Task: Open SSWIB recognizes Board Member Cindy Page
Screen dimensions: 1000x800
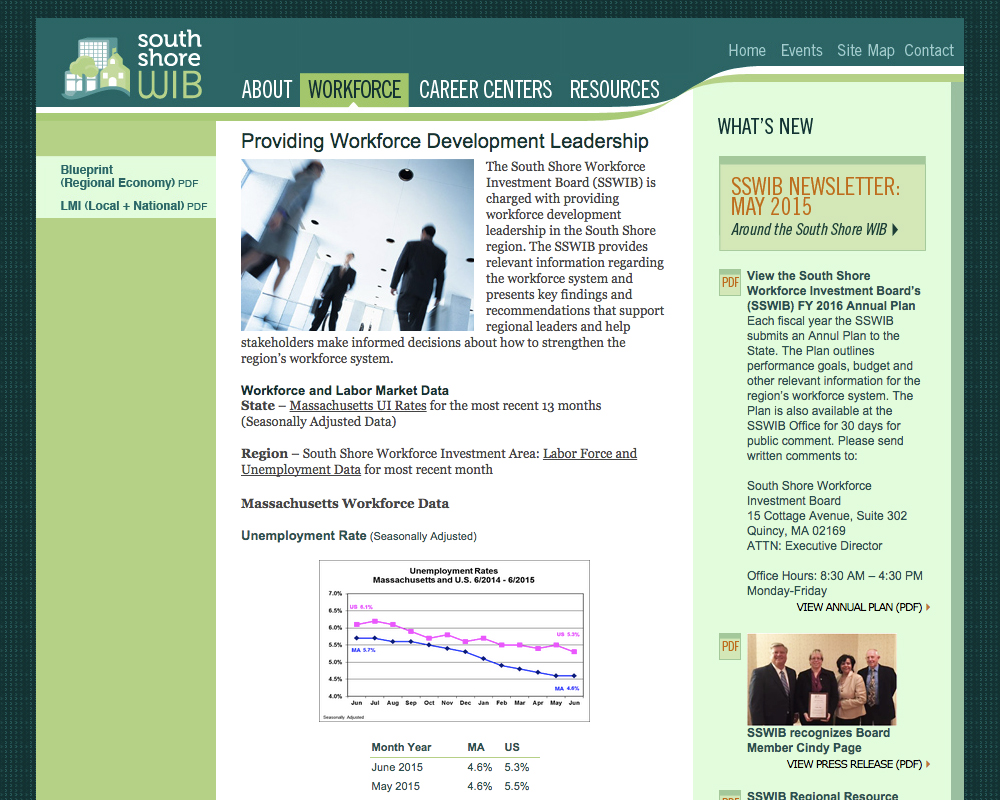Action: pyautogui.click(x=818, y=740)
